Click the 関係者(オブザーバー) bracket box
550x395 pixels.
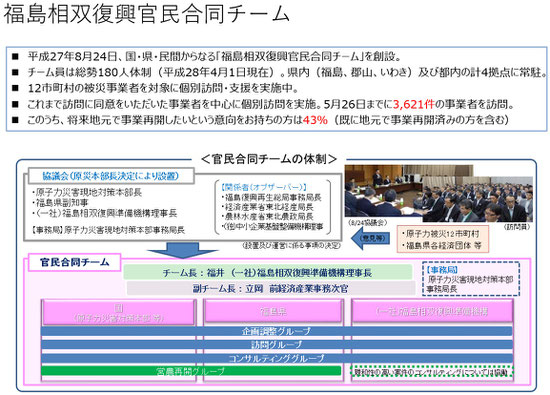click(x=273, y=207)
